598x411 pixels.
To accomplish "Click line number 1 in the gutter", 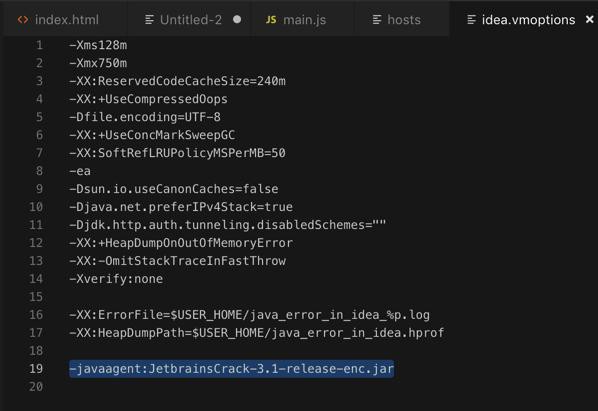I will click(39, 45).
